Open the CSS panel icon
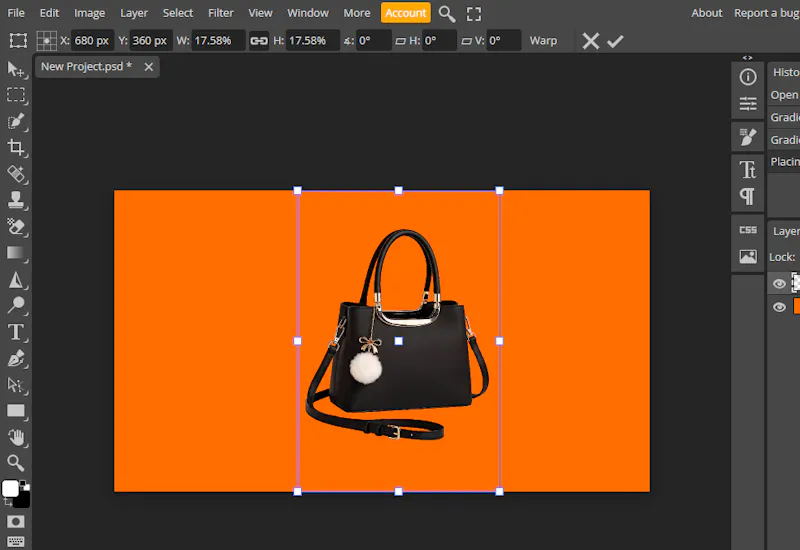800x550 pixels. tap(748, 230)
